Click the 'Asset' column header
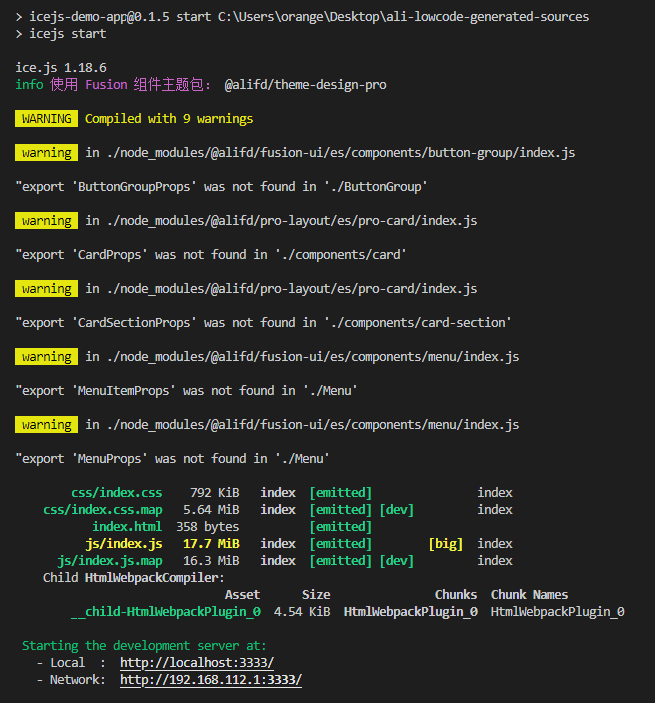655x703 pixels. [x=243, y=595]
